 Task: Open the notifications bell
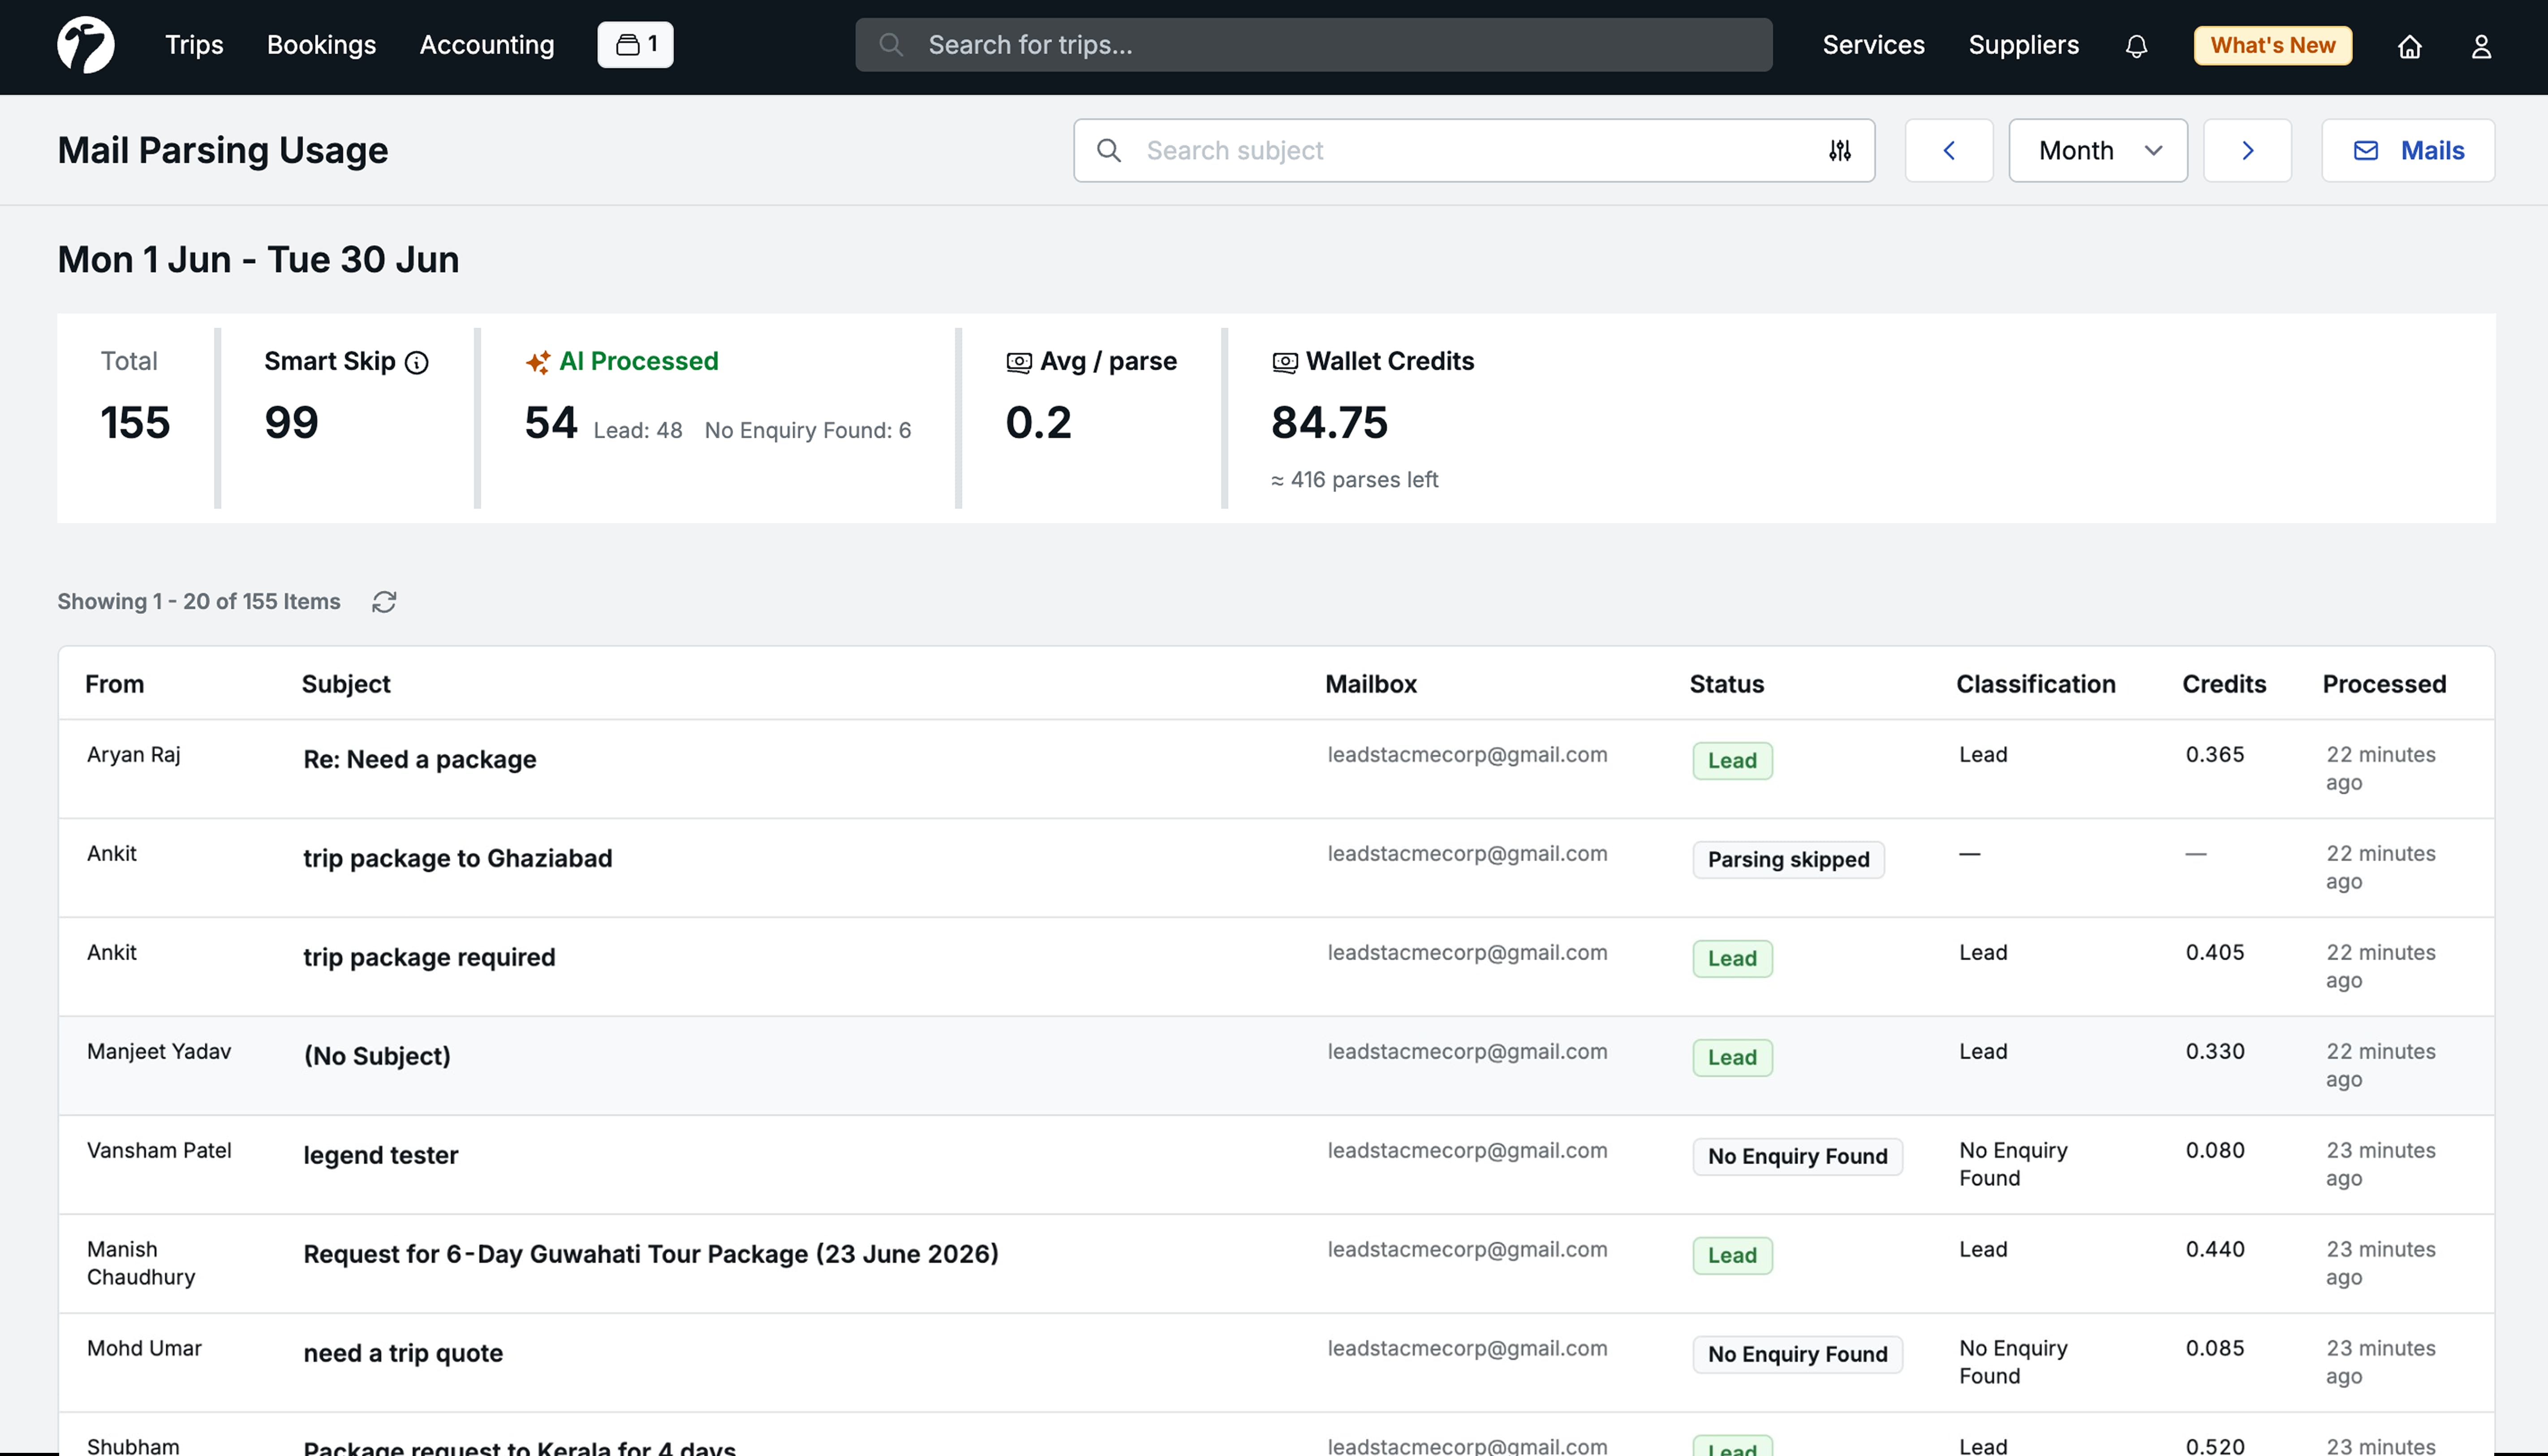click(2136, 46)
